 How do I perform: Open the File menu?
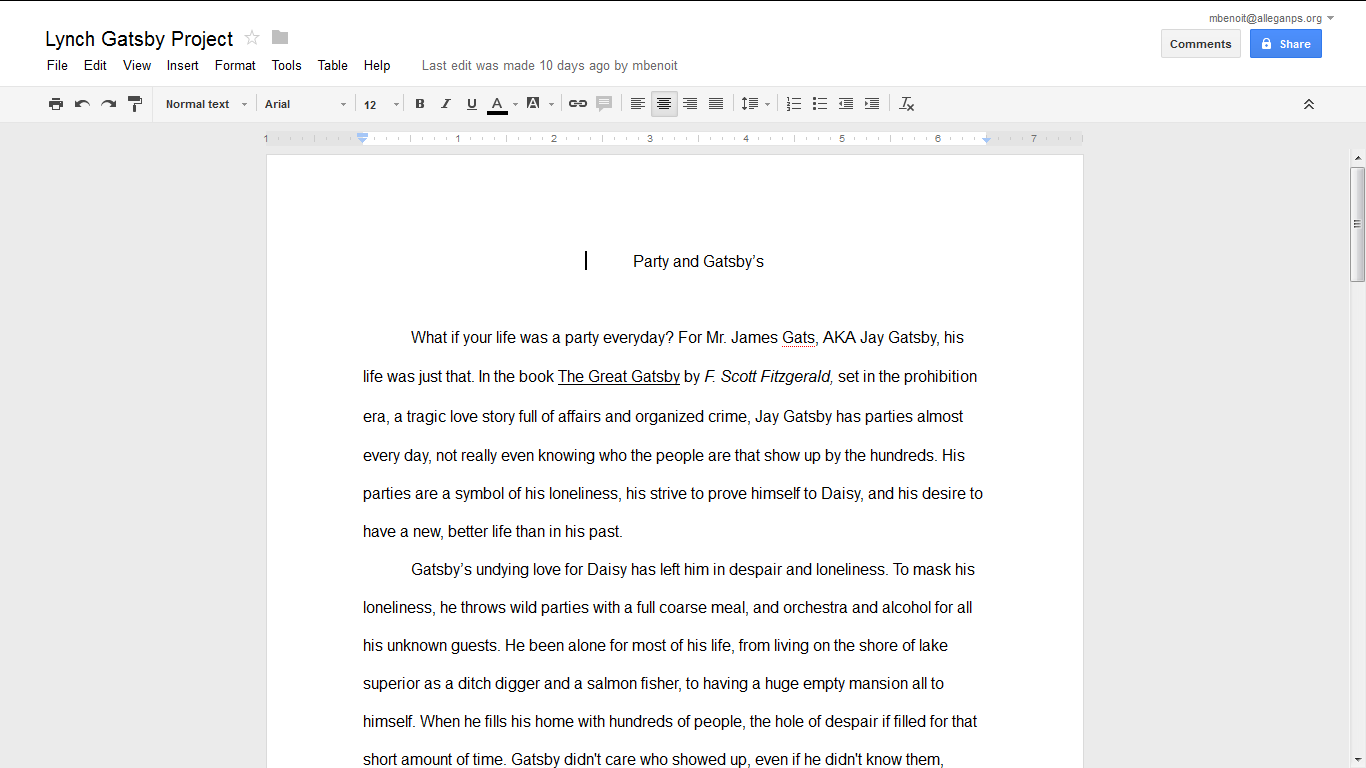pyautogui.click(x=57, y=65)
